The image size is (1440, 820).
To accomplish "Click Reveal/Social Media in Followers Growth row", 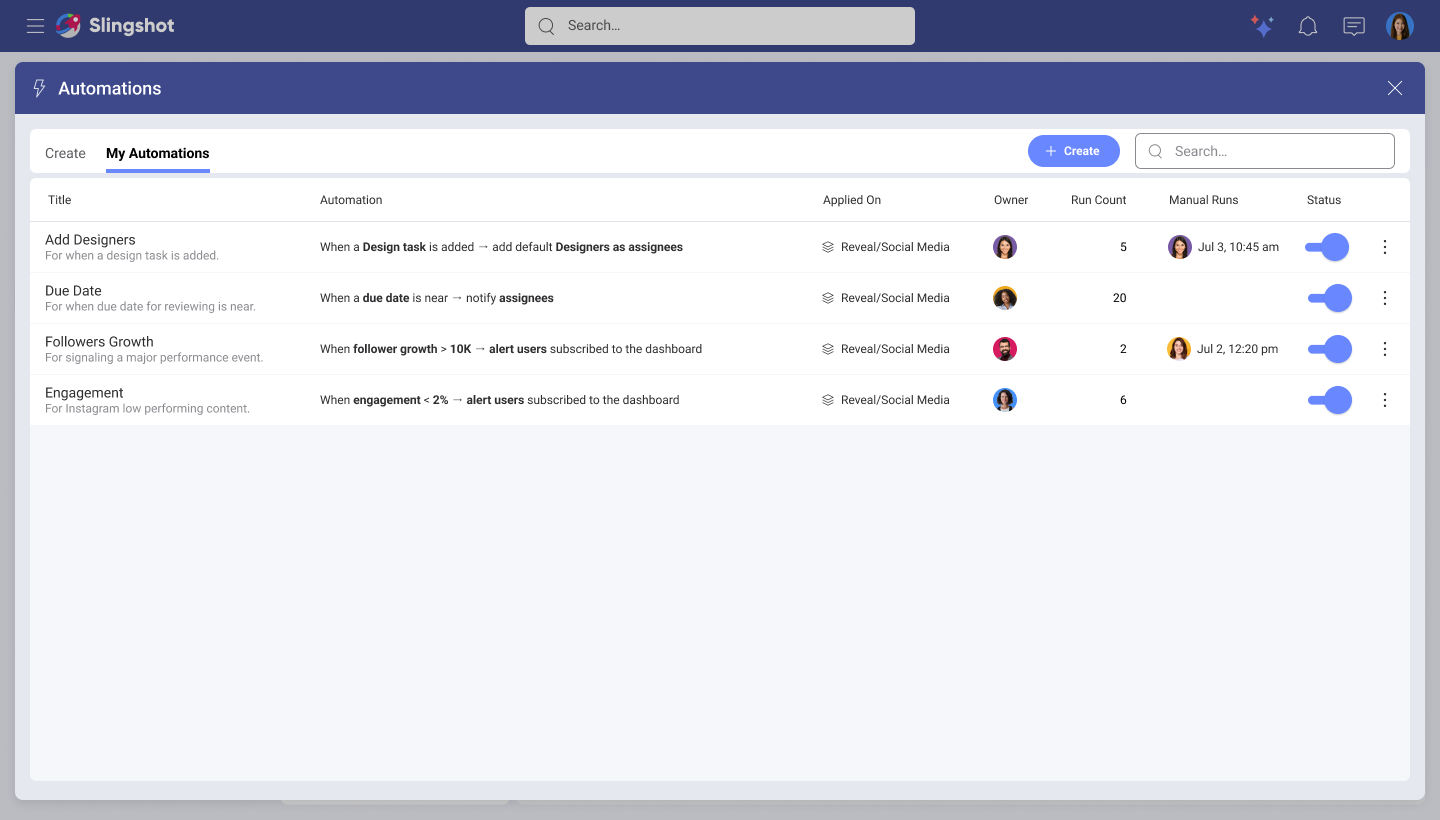I will 895,349.
